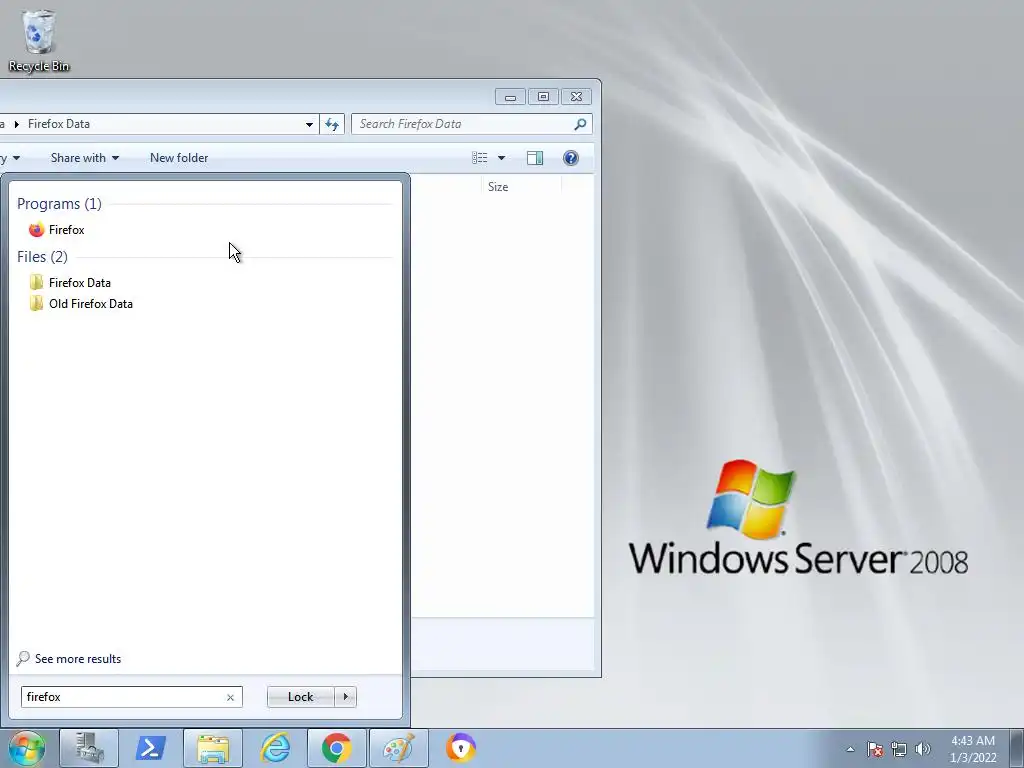1024x768 pixels.
Task: Expand the breadcrumb arrow before Firefox Data
Action: point(16,124)
